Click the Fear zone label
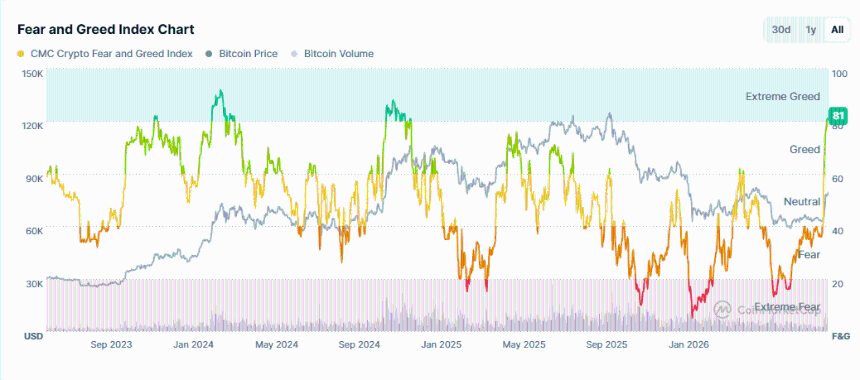Screen dimensions: 860x380 click(810, 254)
